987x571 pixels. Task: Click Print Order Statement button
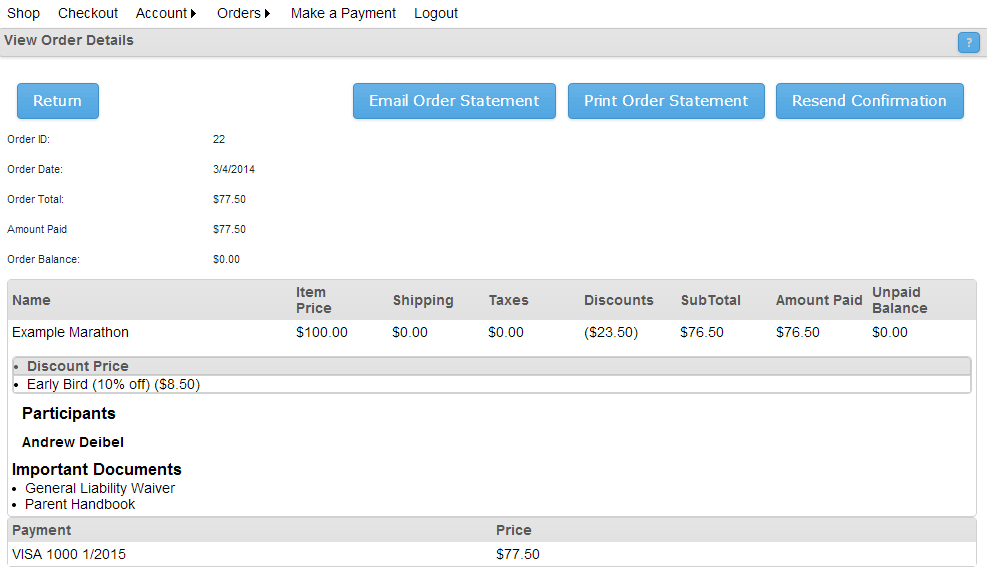pos(666,101)
